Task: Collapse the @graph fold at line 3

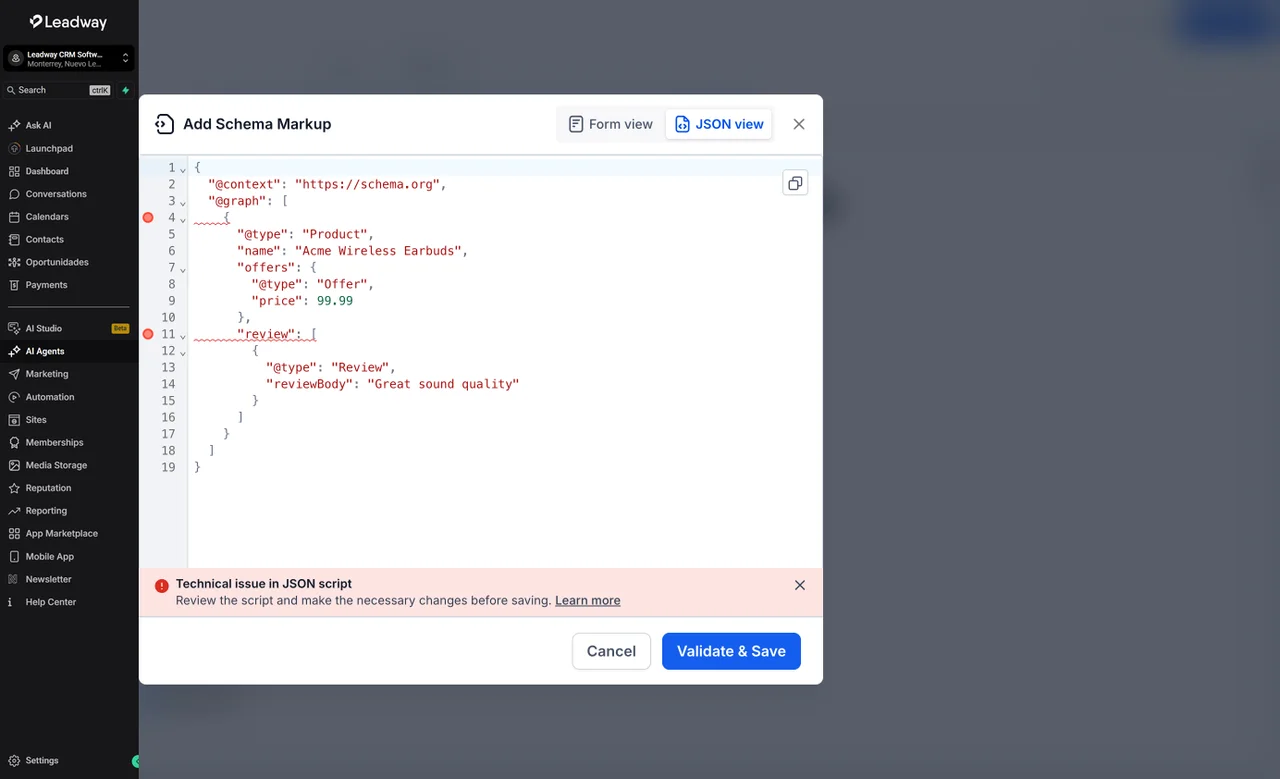Action: (183, 202)
